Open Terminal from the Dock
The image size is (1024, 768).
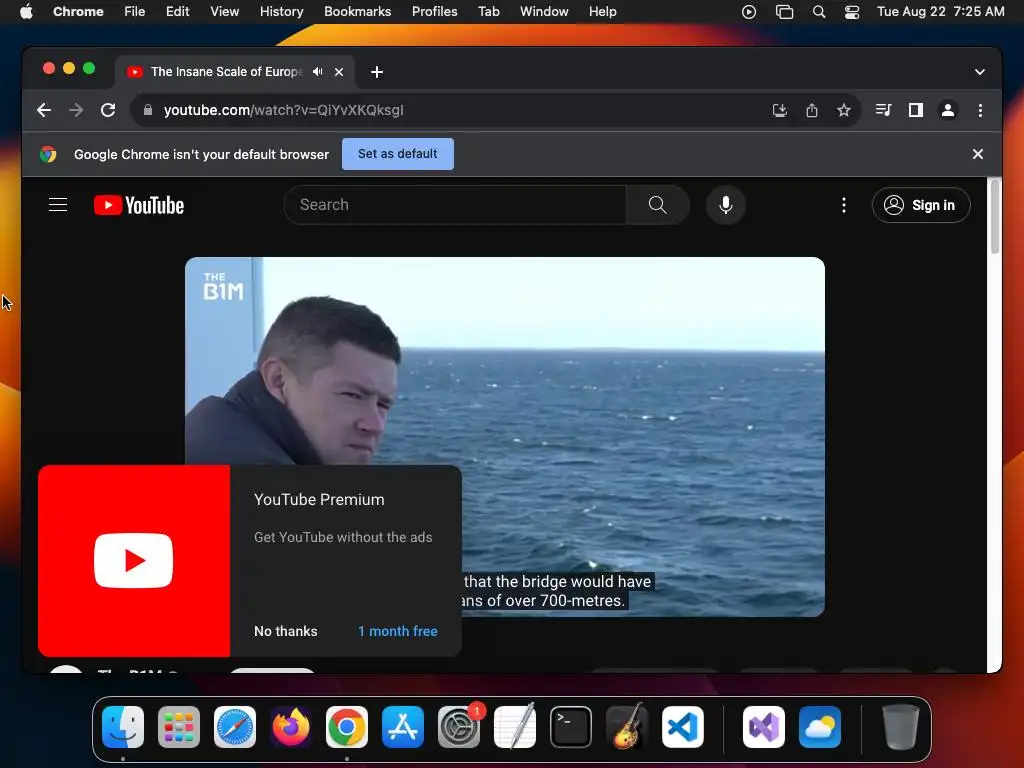coord(571,727)
